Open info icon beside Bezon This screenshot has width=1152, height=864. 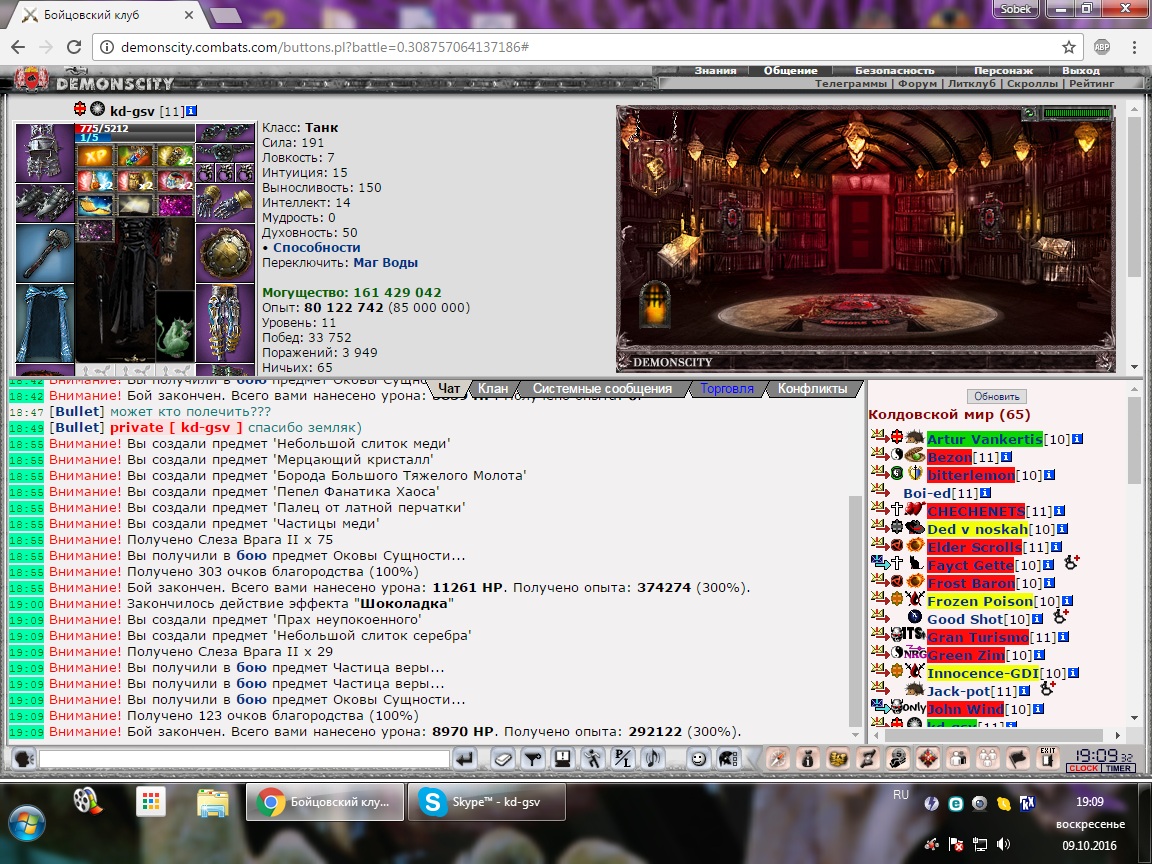coord(1007,457)
